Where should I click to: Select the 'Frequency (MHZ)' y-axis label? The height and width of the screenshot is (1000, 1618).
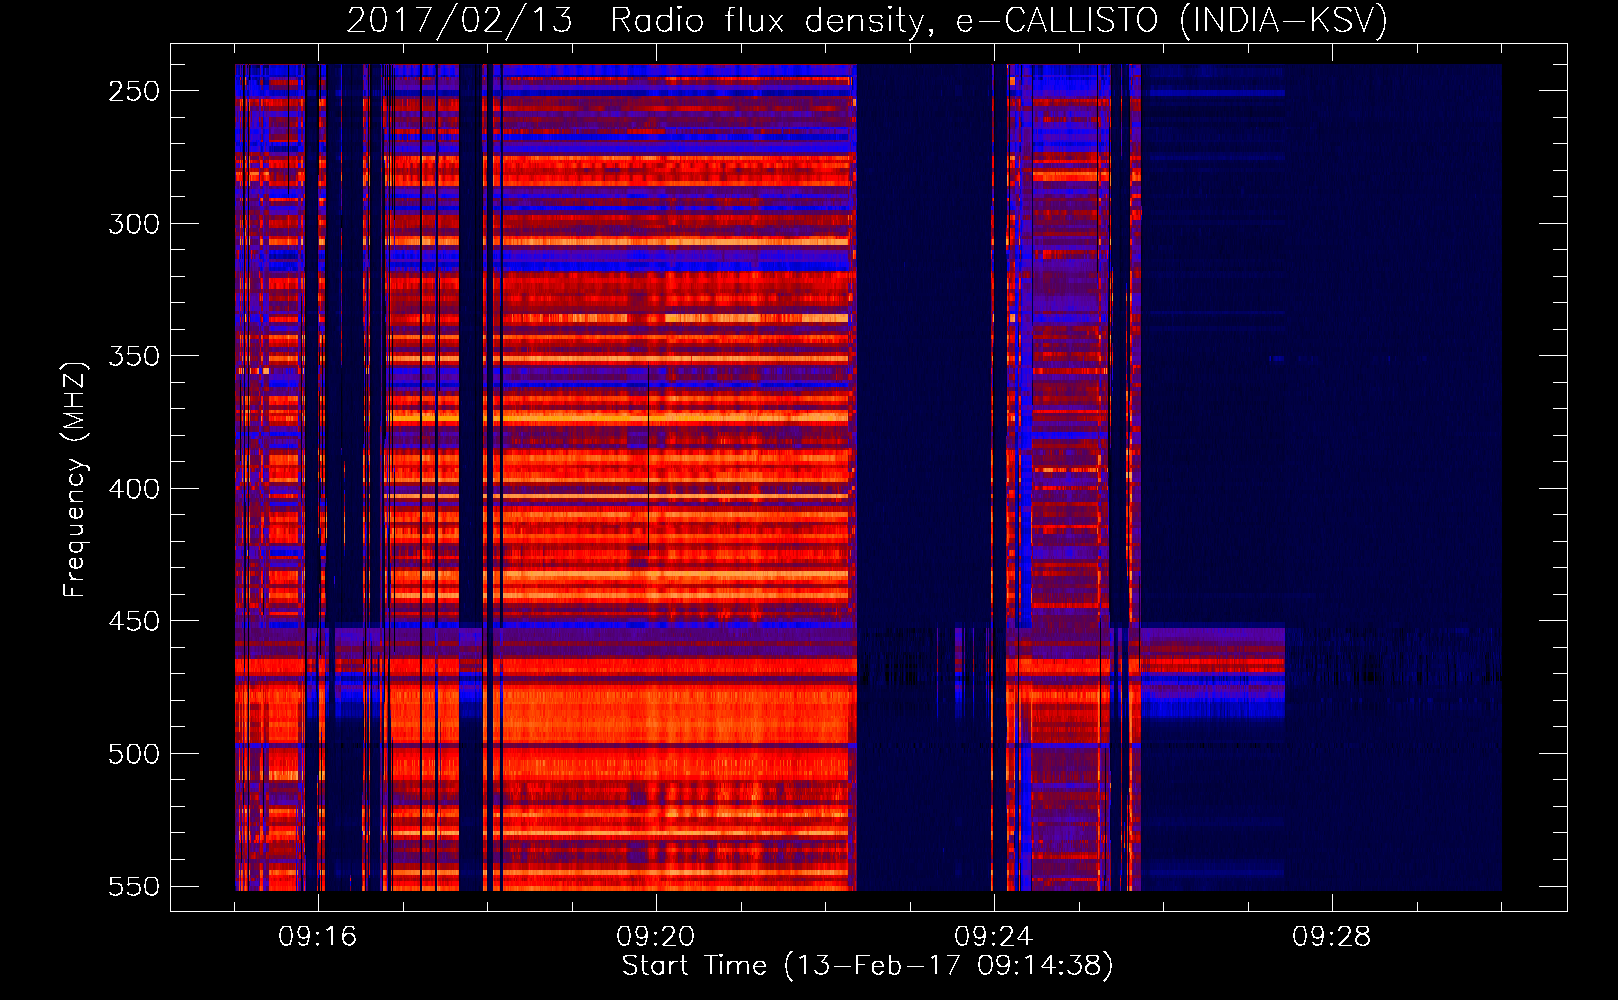click(x=75, y=479)
